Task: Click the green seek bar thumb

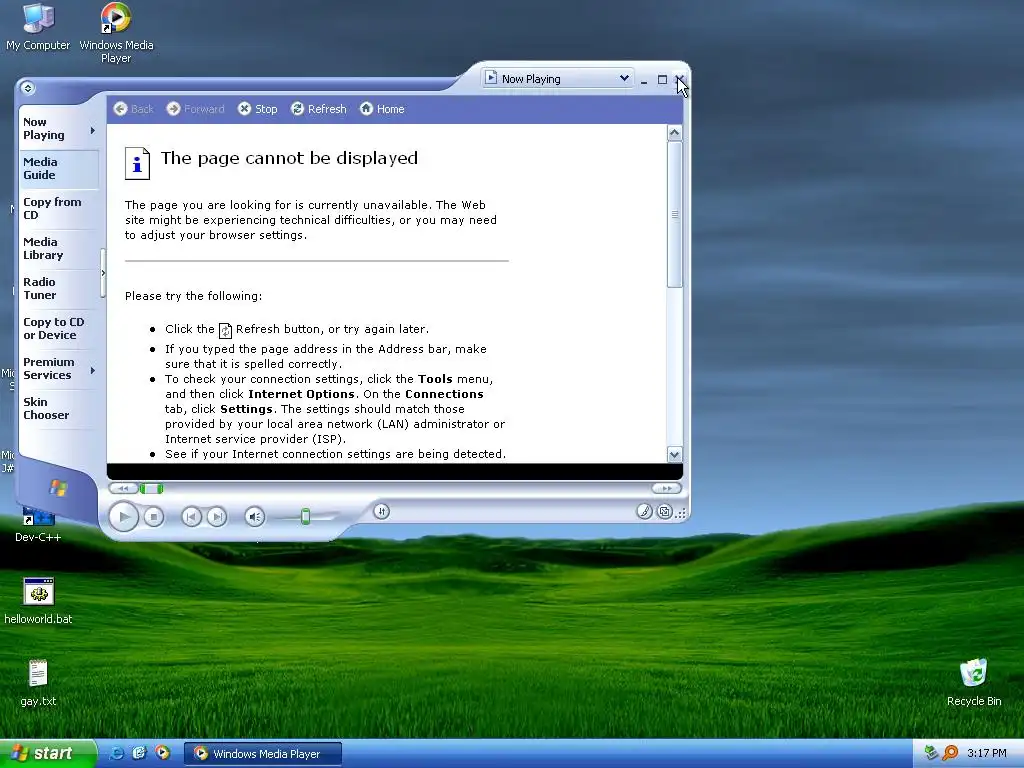Action: pos(152,488)
